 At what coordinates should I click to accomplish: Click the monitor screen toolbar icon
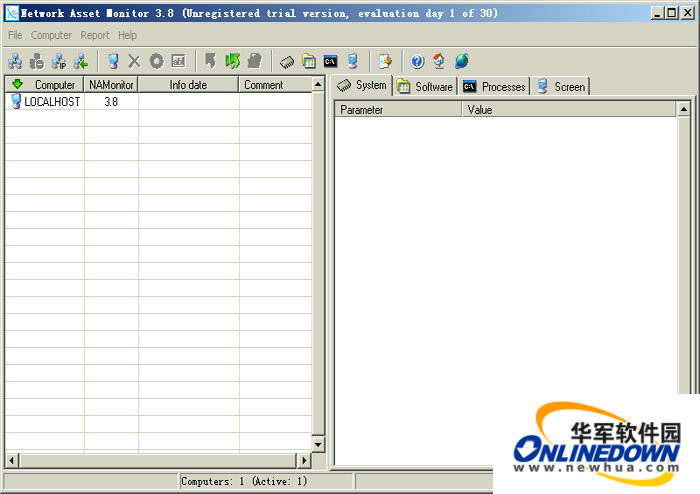[x=353, y=61]
